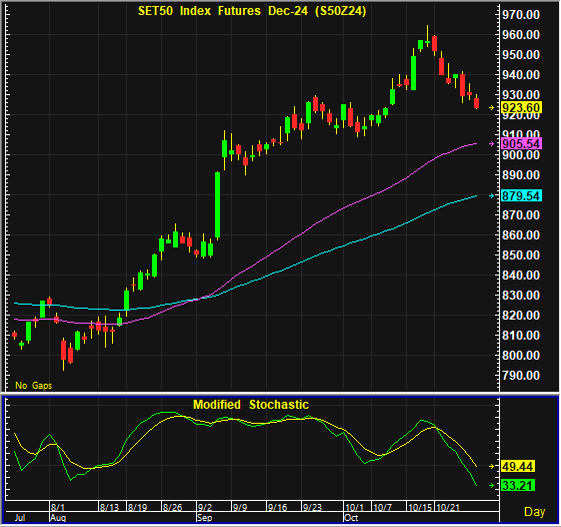
Task: Click the yellow arrow beside 49.44
Action: tap(492, 466)
